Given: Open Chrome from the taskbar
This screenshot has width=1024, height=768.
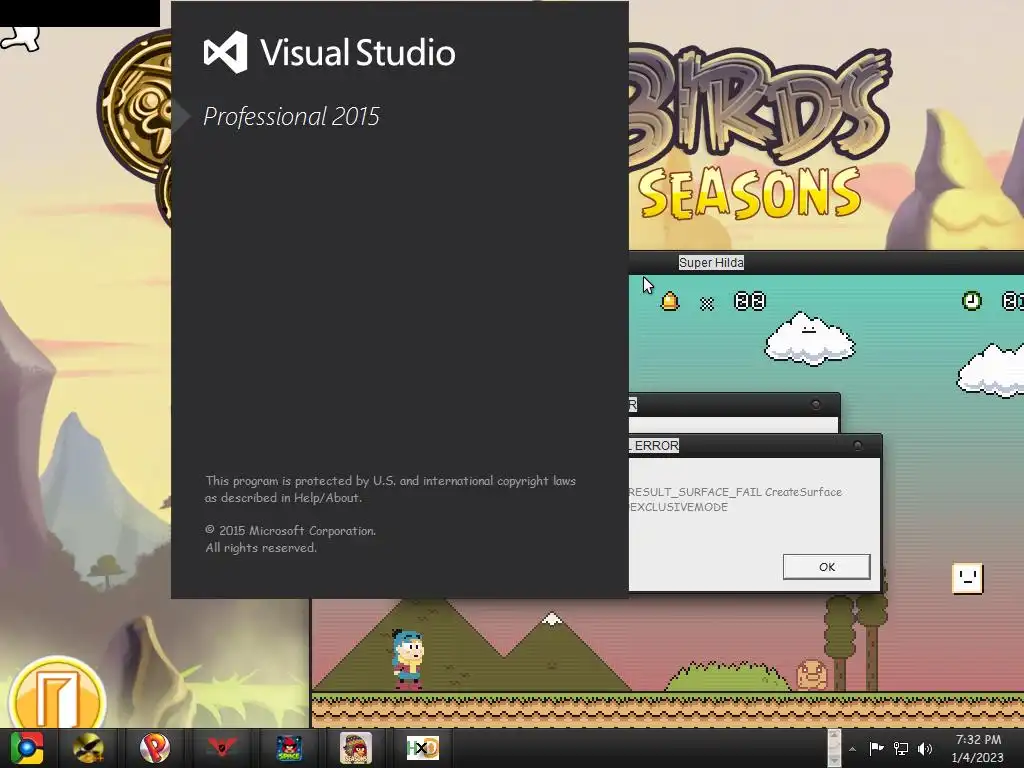Looking at the screenshot, I should (x=27, y=748).
